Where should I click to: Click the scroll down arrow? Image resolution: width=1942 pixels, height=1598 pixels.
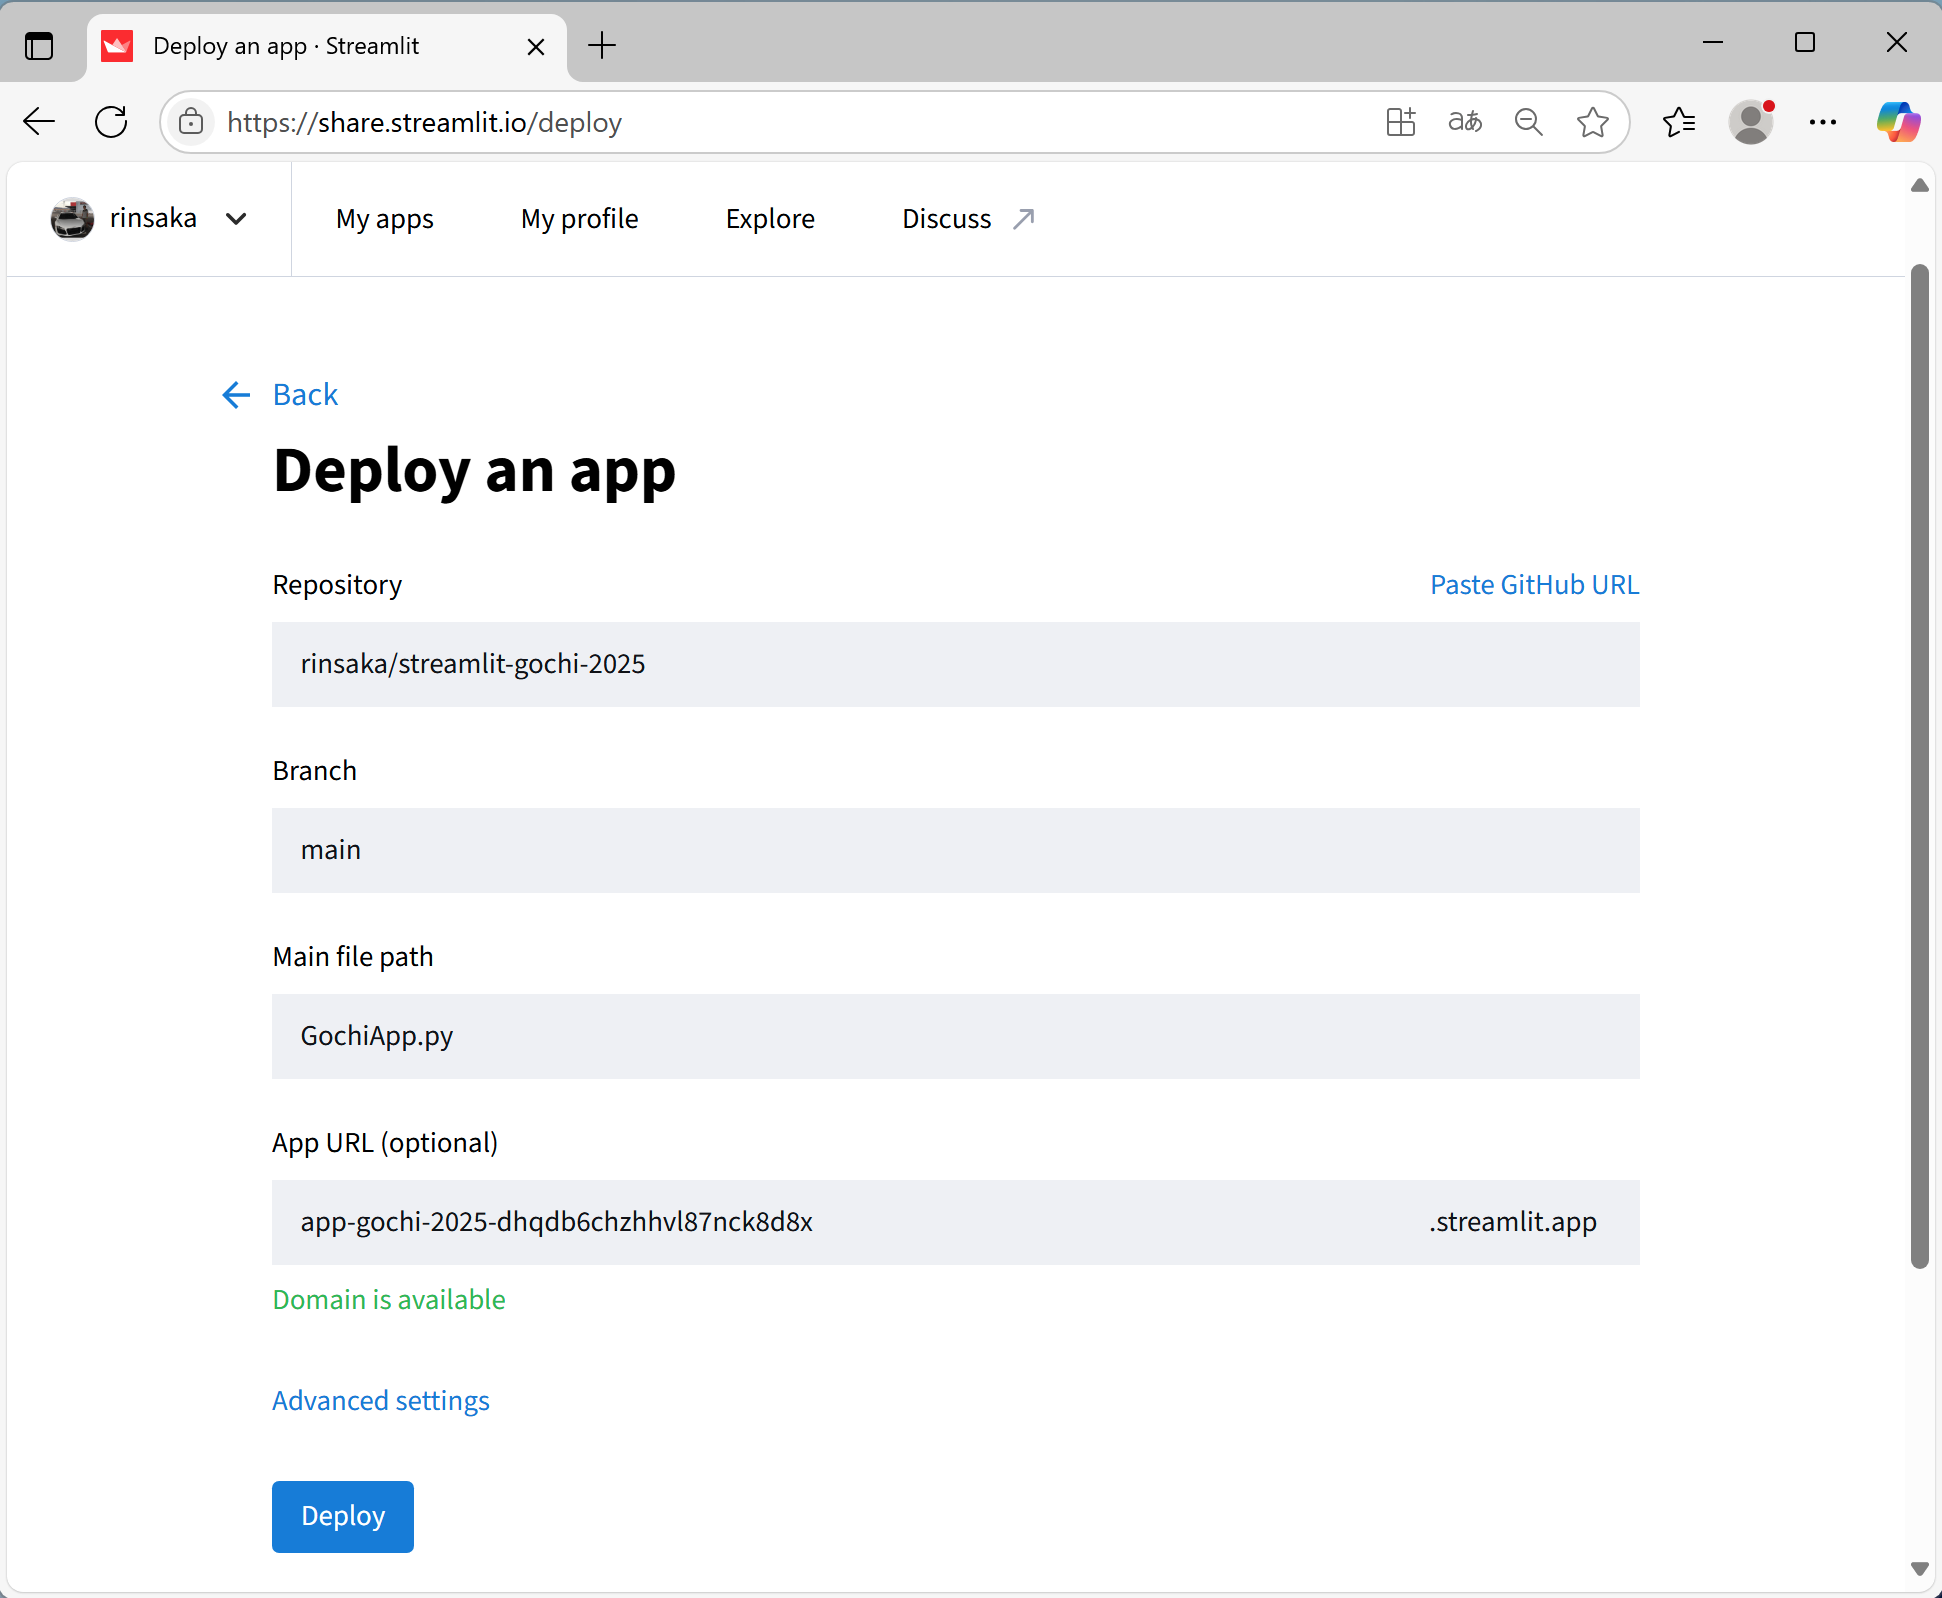pos(1919,1569)
